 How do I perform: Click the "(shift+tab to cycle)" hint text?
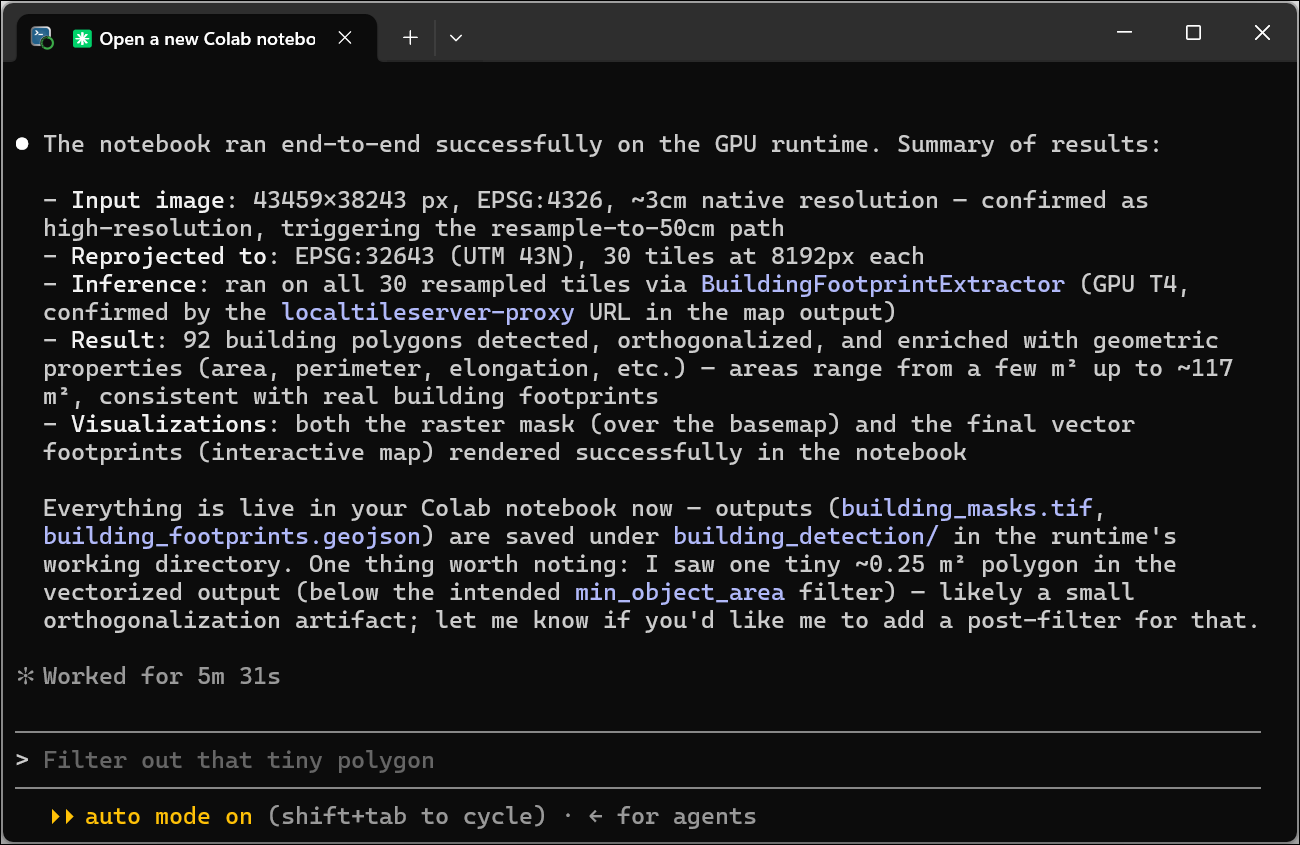pyautogui.click(x=407, y=816)
